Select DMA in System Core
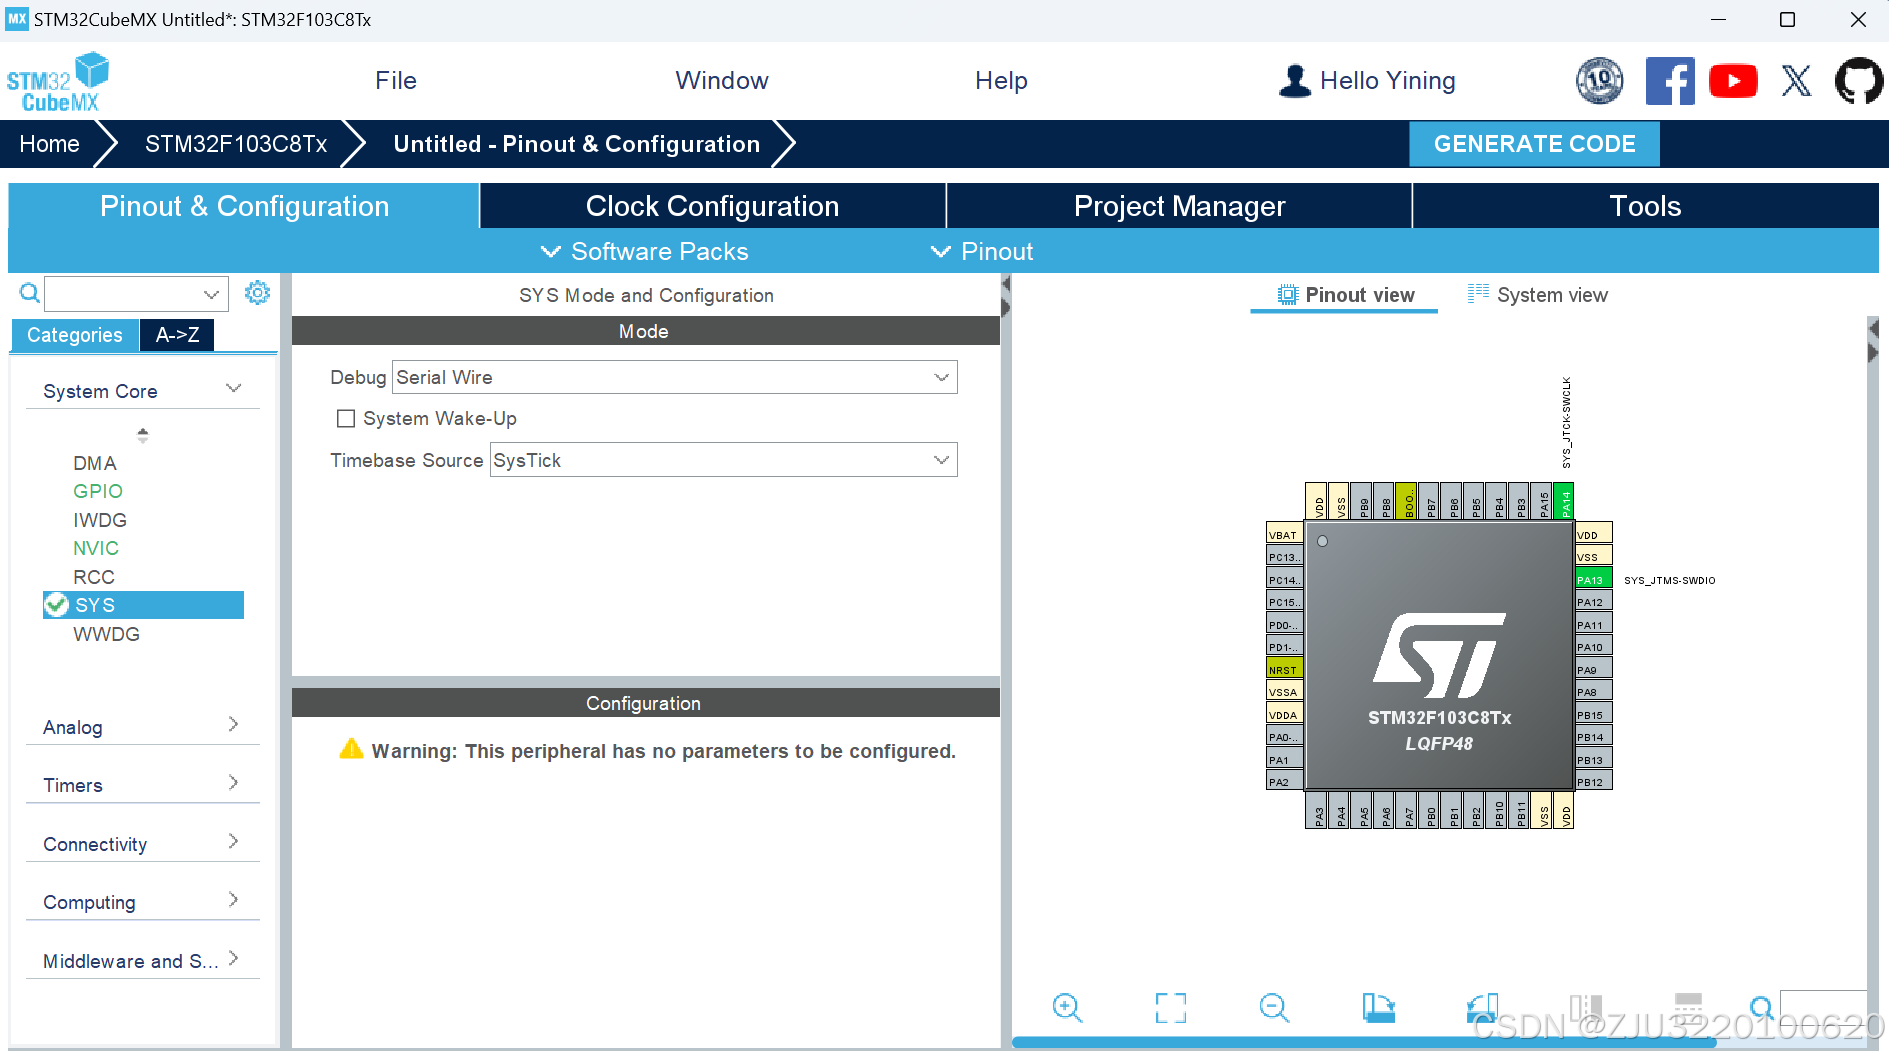 click(x=95, y=463)
